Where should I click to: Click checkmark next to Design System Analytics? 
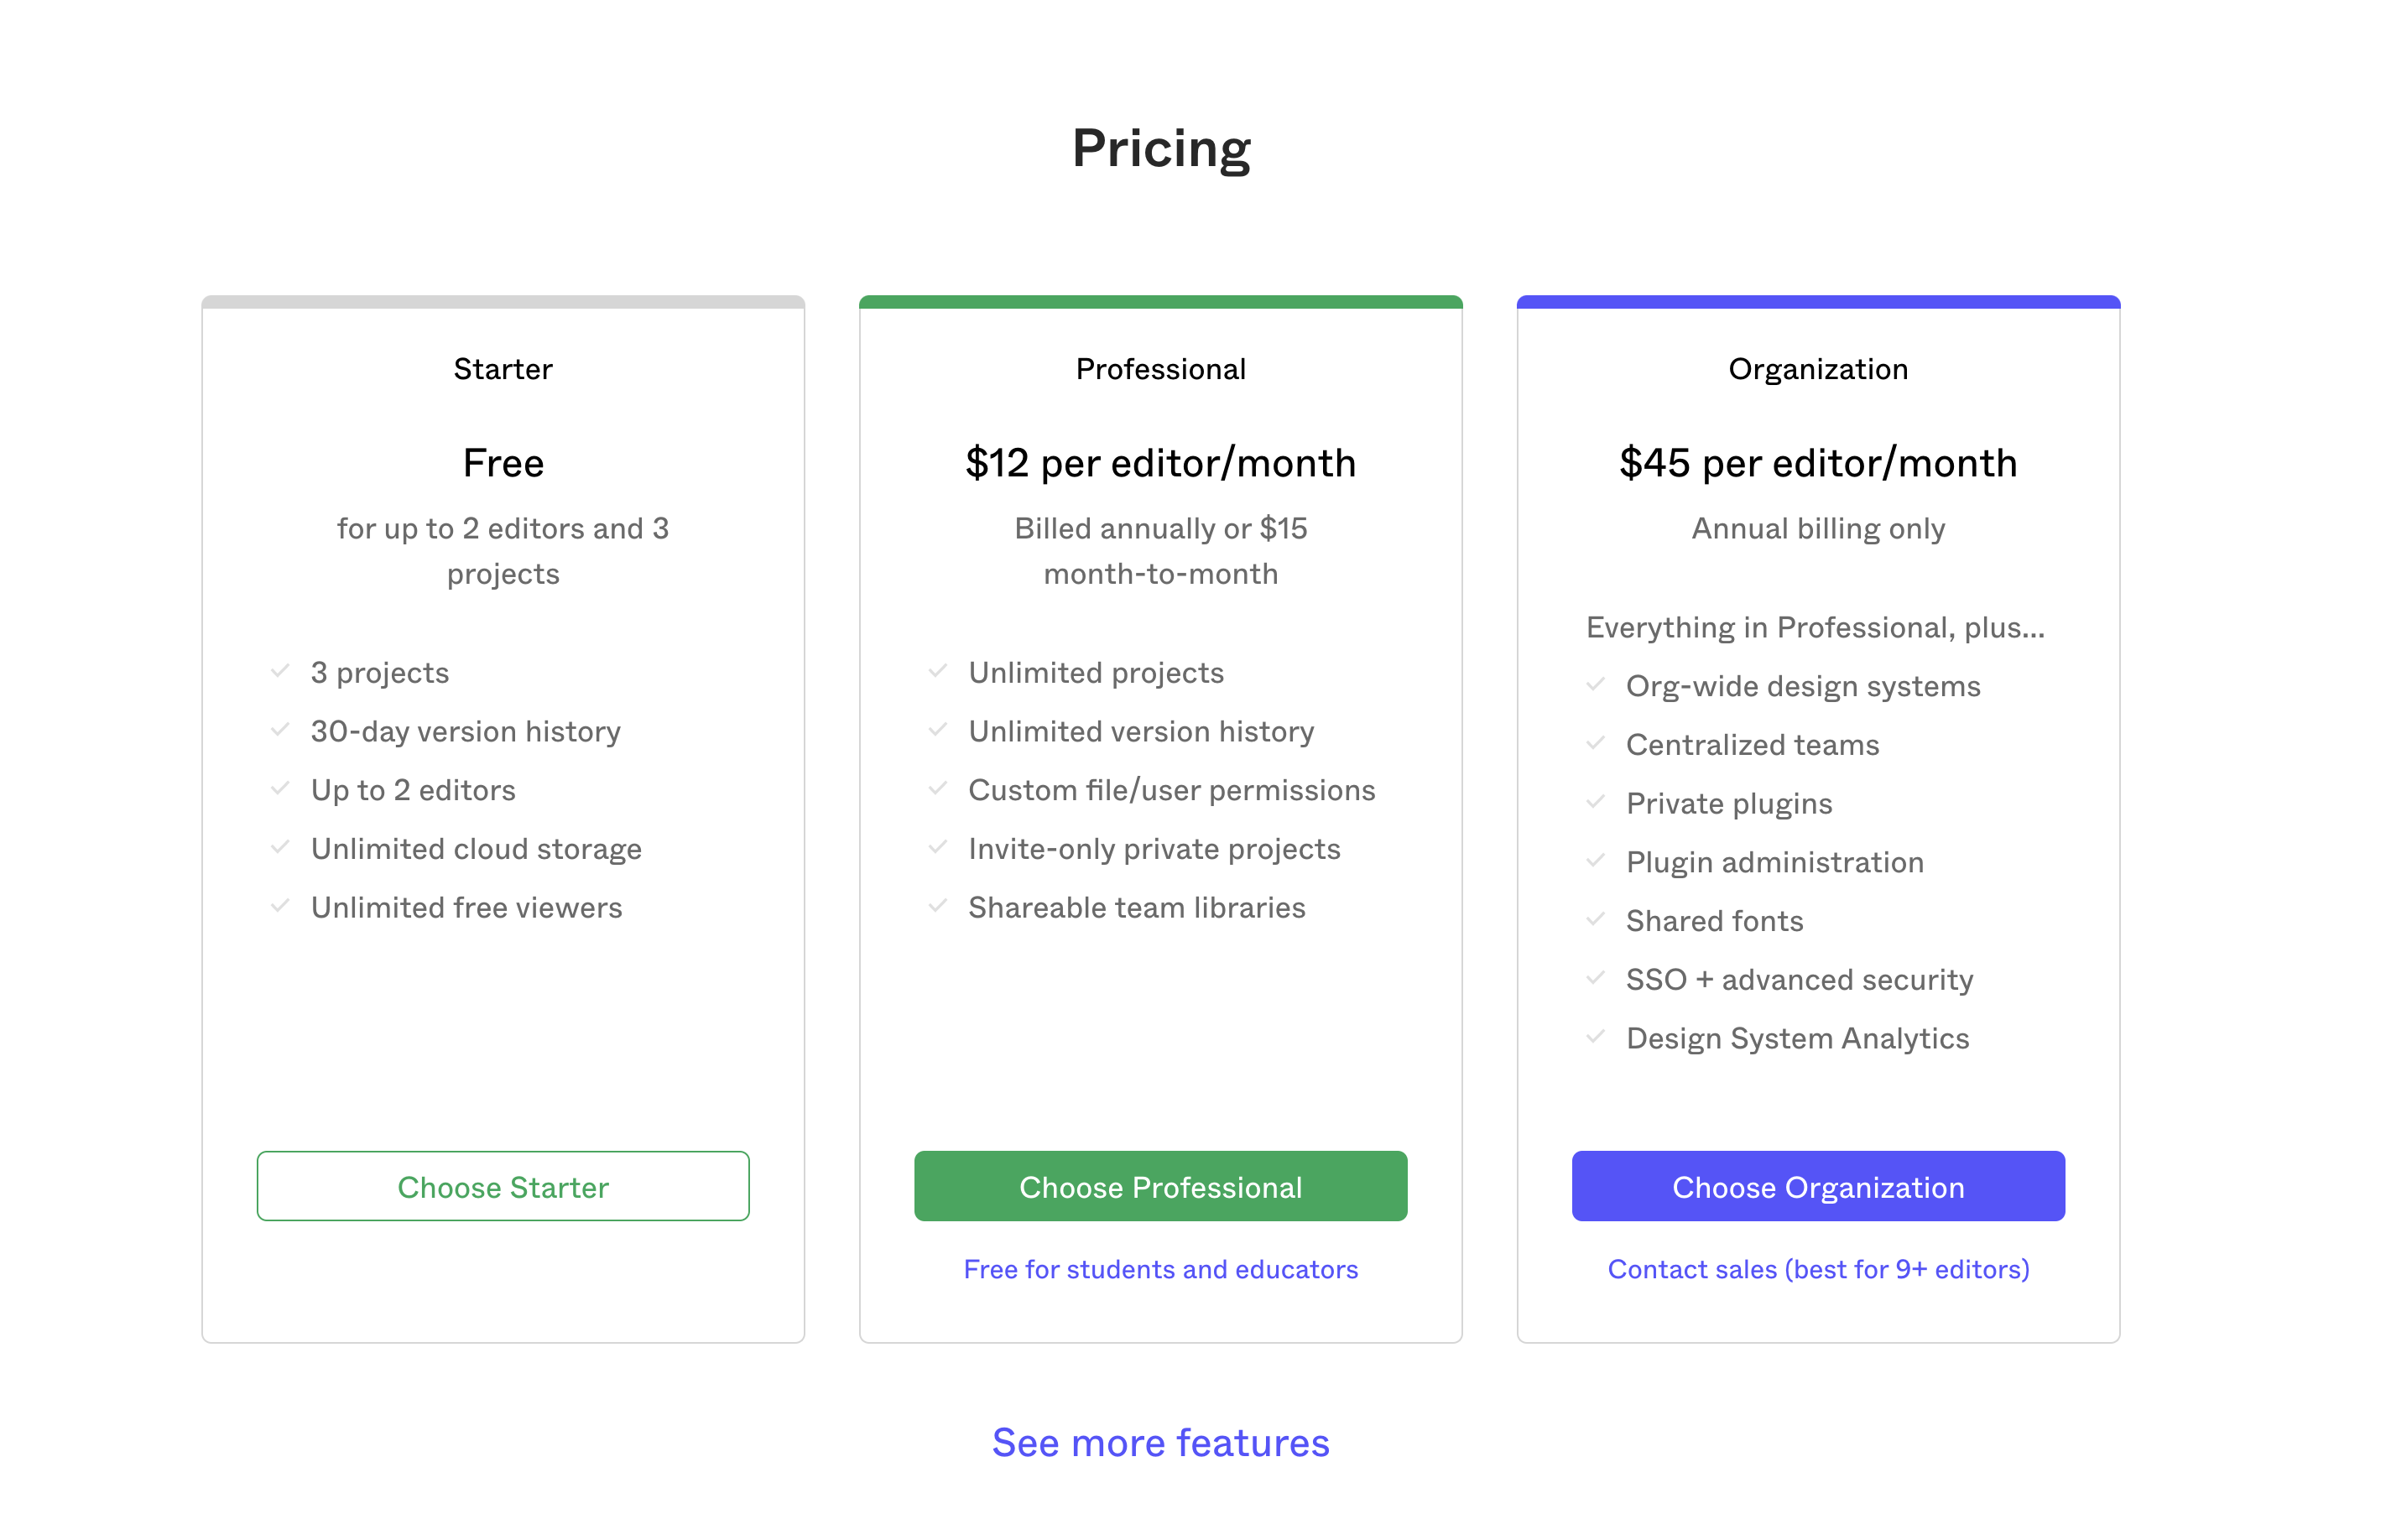pos(1595,1037)
